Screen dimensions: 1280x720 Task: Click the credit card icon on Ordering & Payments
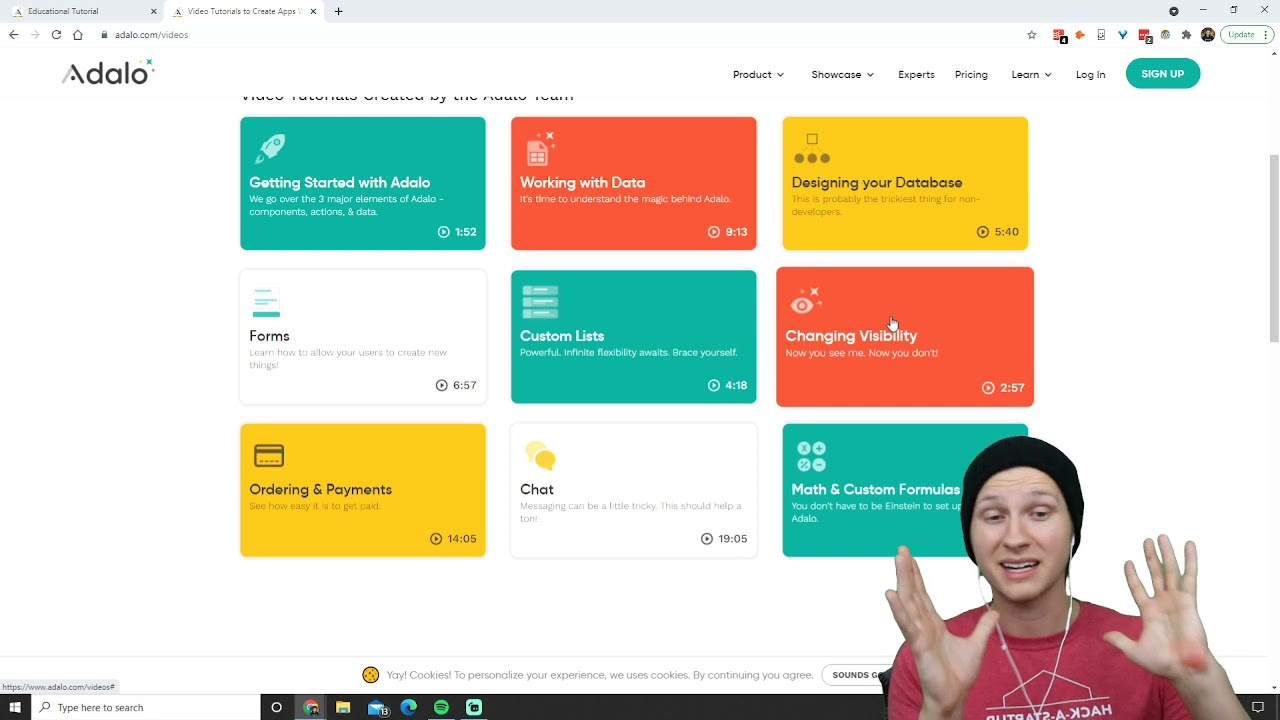[269, 456]
